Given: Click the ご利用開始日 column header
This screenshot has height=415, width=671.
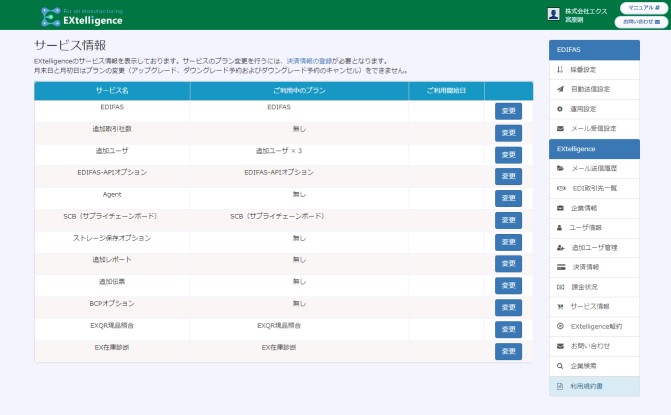Looking at the screenshot, I should 446,91.
